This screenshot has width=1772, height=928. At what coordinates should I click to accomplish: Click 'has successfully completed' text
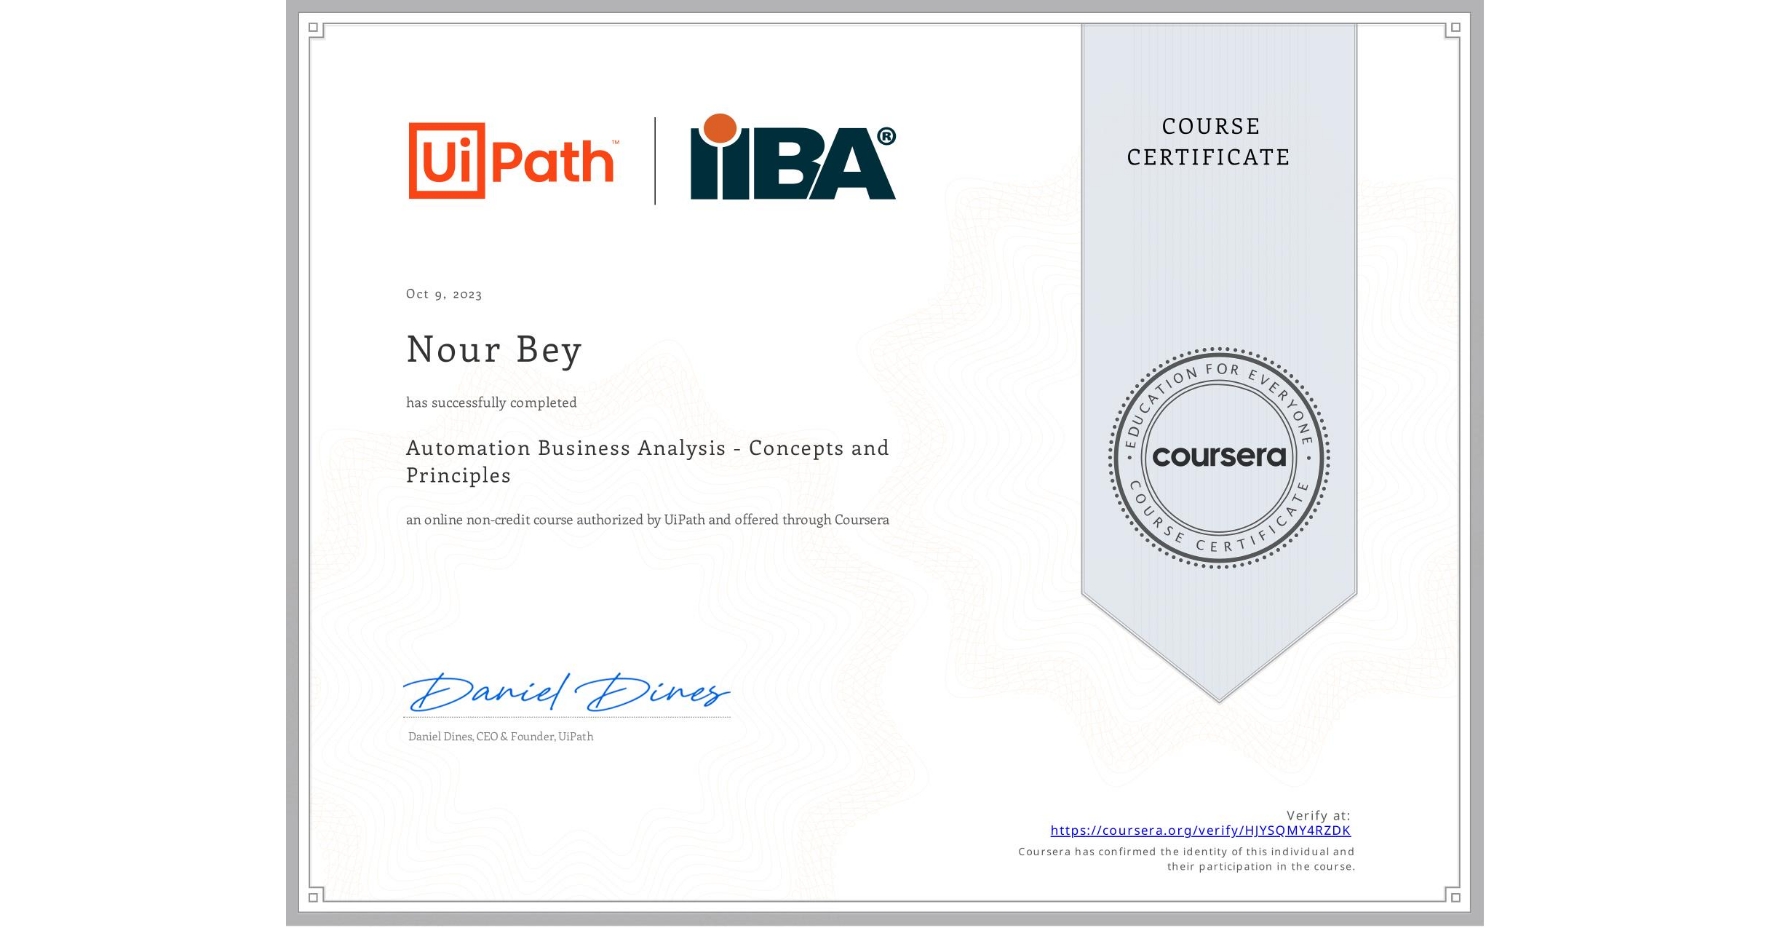tap(491, 402)
